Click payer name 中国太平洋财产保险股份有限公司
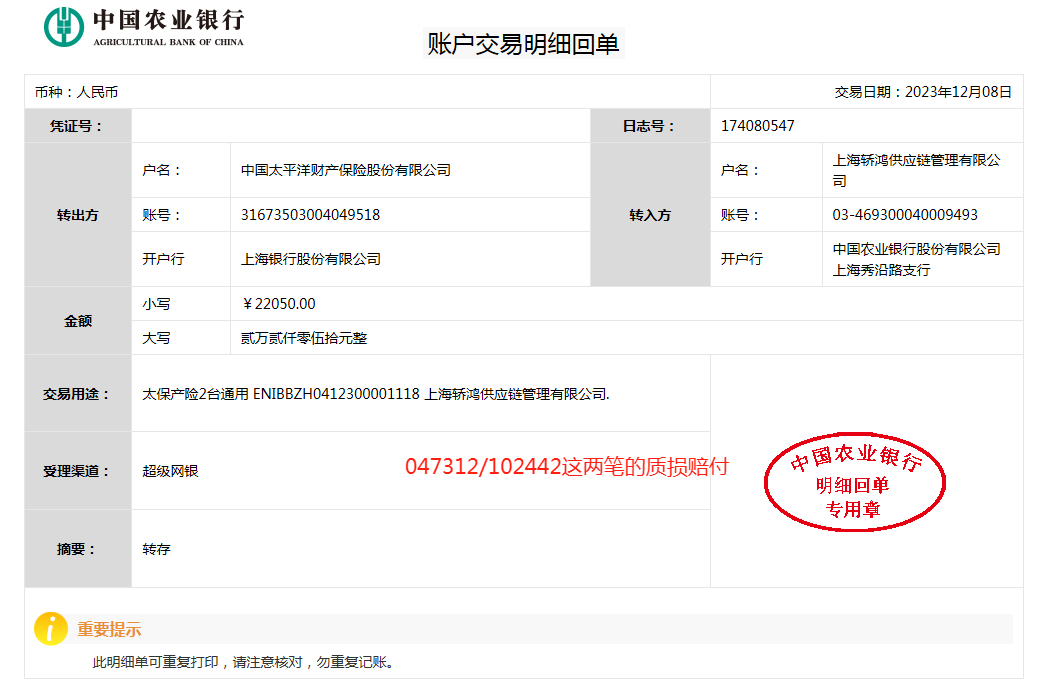Viewport: 1043px width, 691px height. [345, 170]
